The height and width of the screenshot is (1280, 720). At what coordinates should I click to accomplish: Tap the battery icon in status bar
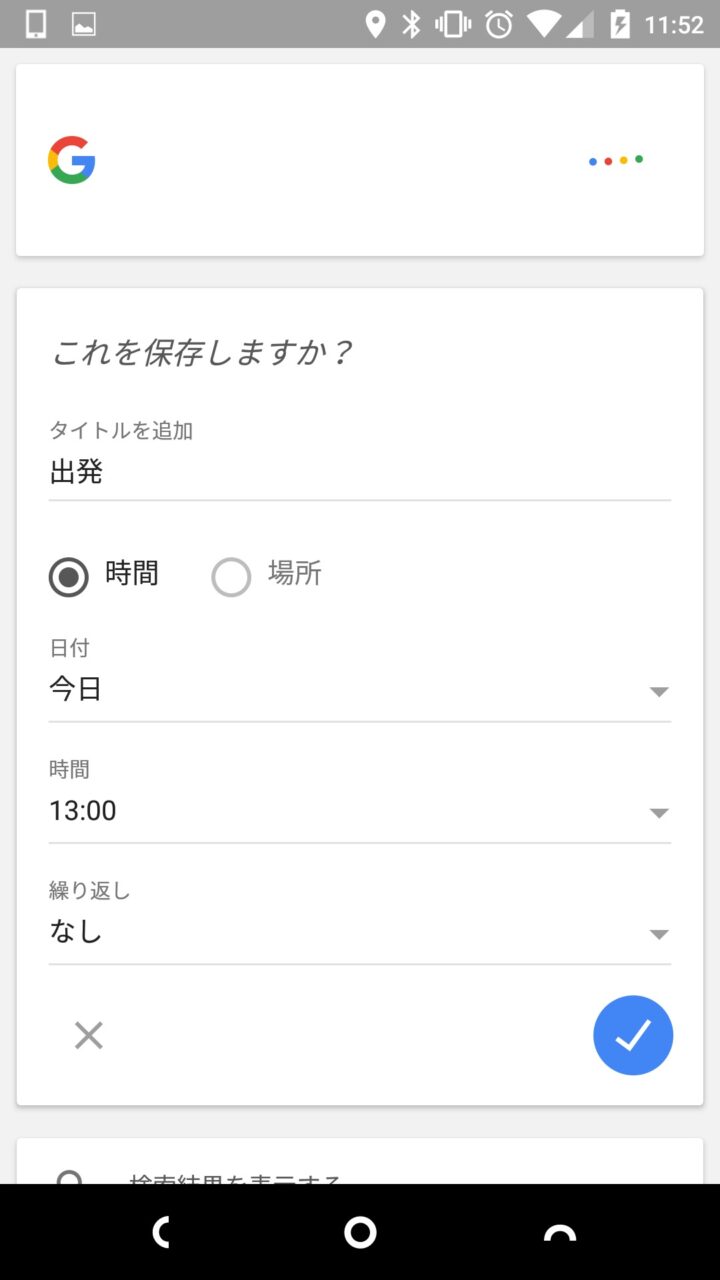point(620,24)
